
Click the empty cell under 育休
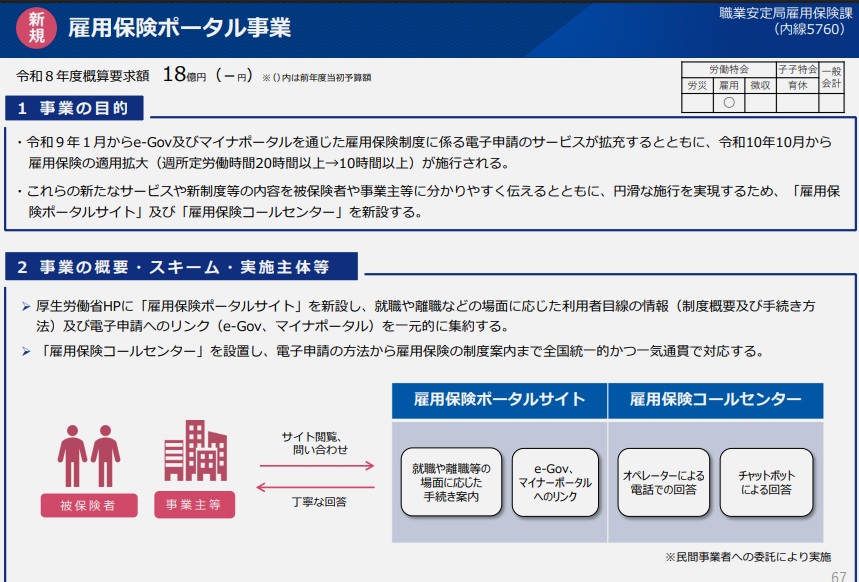797,102
